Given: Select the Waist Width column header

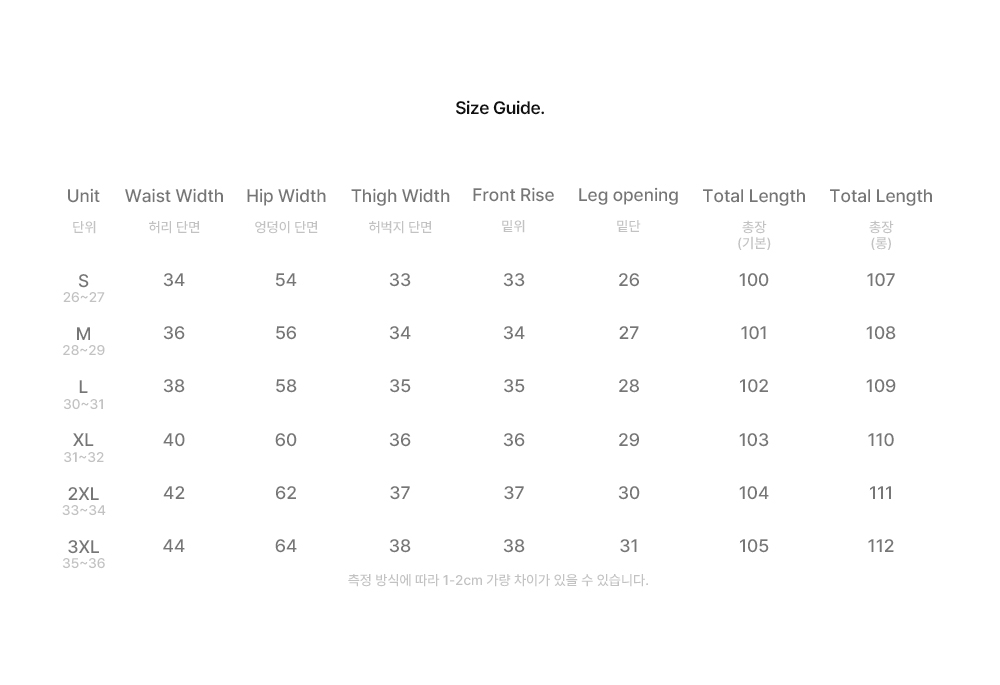Looking at the screenshot, I should click(174, 196).
